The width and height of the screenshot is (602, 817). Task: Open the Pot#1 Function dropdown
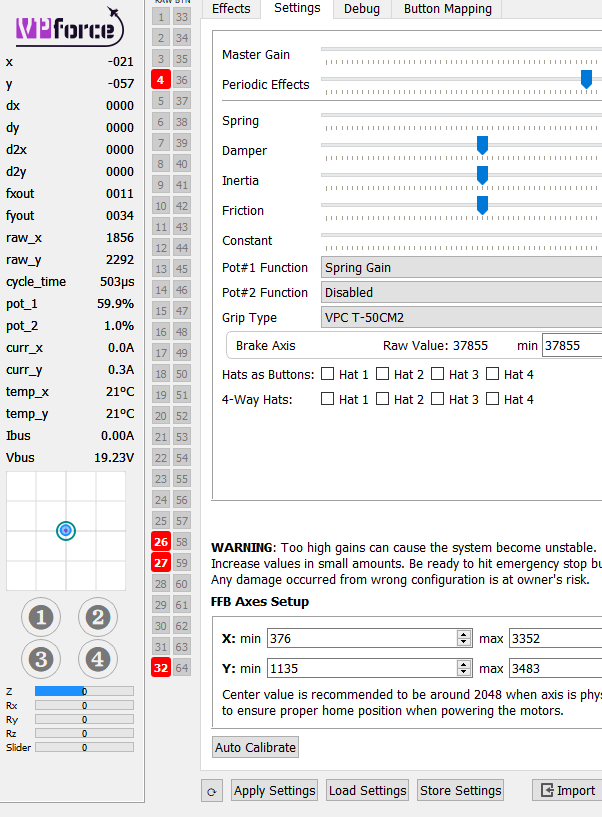click(x=461, y=267)
